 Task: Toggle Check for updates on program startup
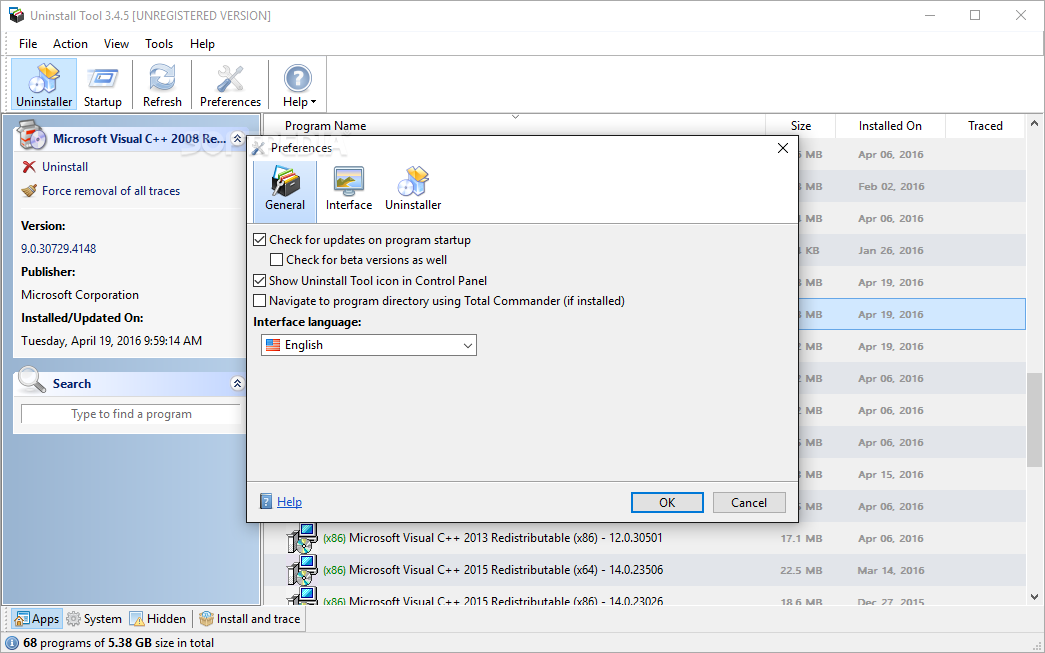coord(260,240)
